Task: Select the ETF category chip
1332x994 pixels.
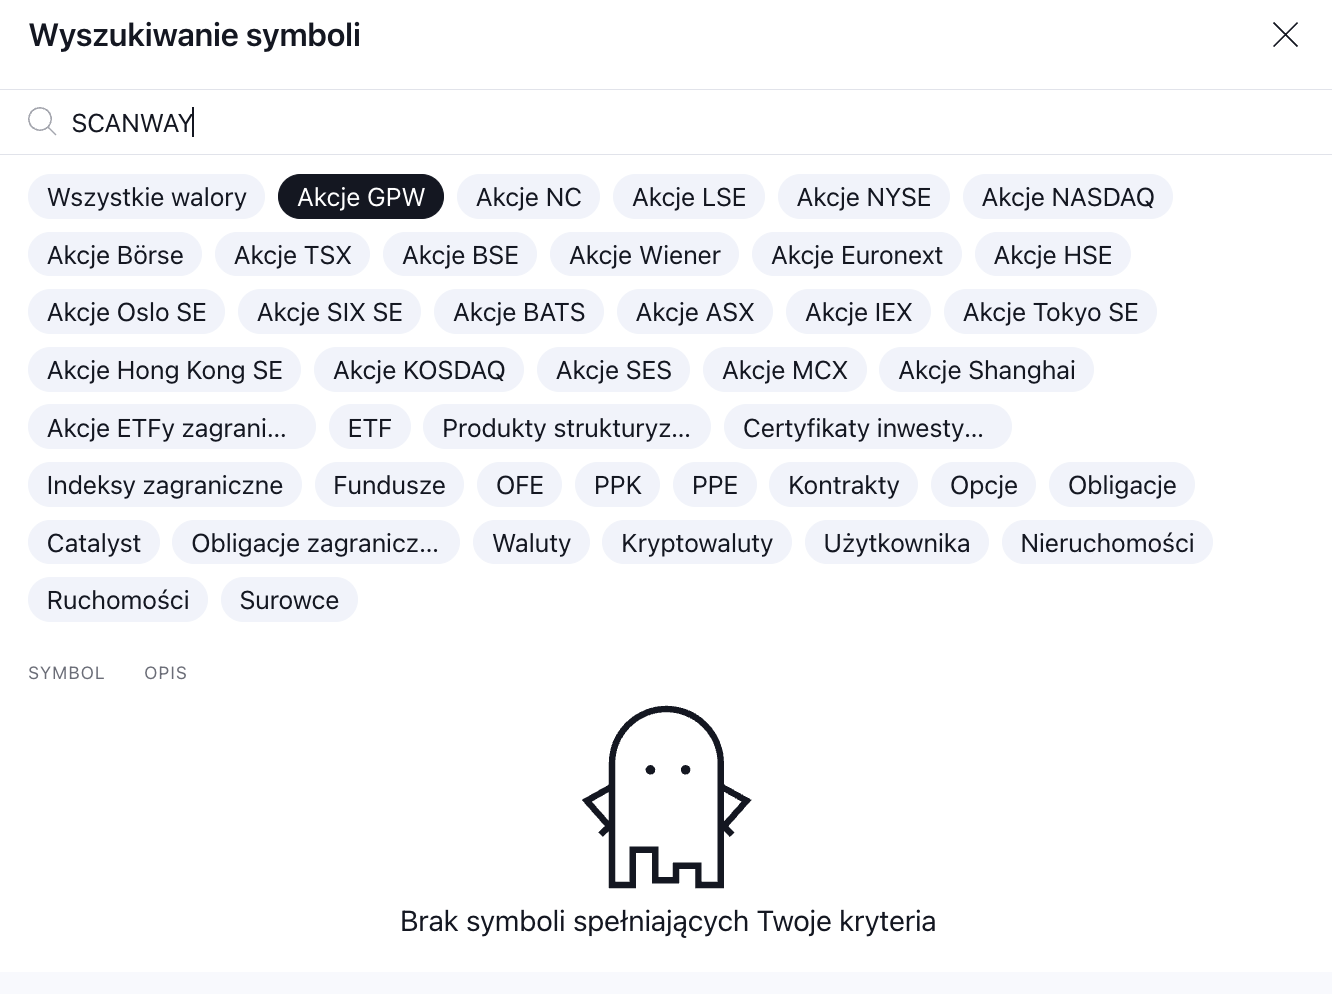Action: click(369, 428)
